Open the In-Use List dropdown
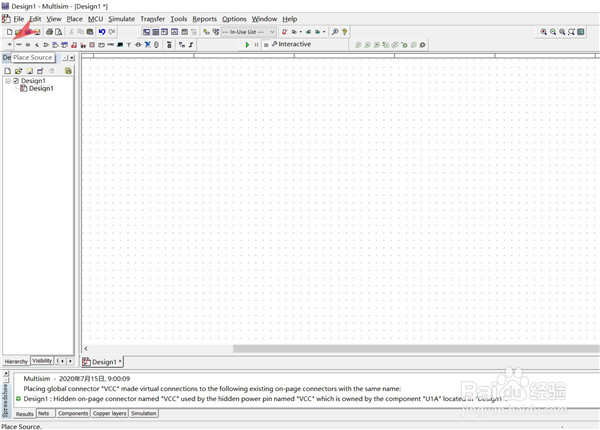 tap(249, 32)
